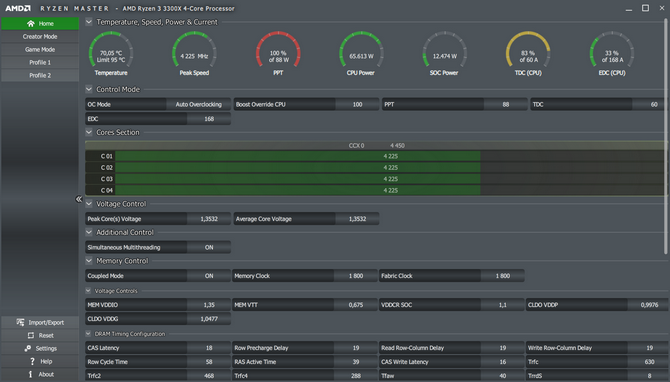
Task: Collapse the Voltage Control section
Action: (x=89, y=204)
